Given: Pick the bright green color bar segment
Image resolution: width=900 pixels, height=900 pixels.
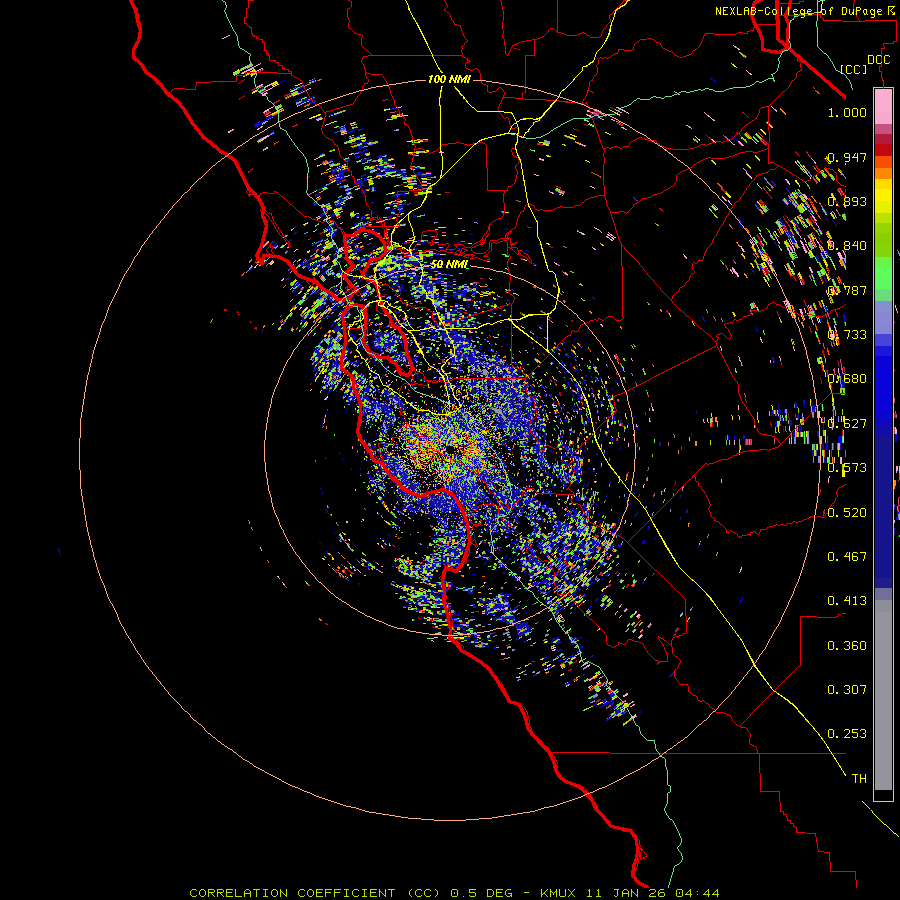Looking at the screenshot, I should (883, 273).
